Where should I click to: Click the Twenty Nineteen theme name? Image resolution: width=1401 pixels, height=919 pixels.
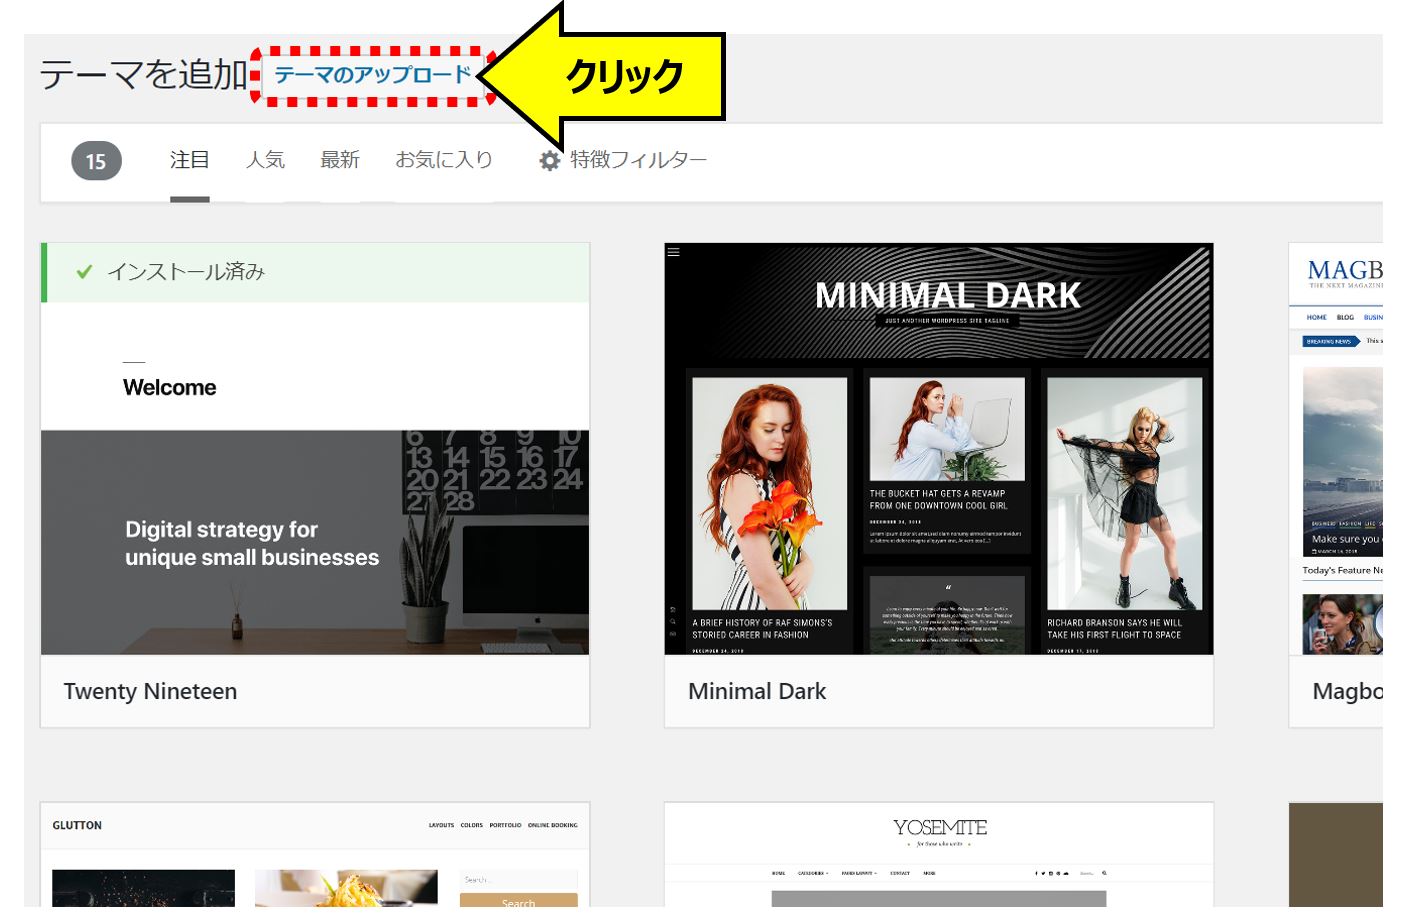(150, 691)
